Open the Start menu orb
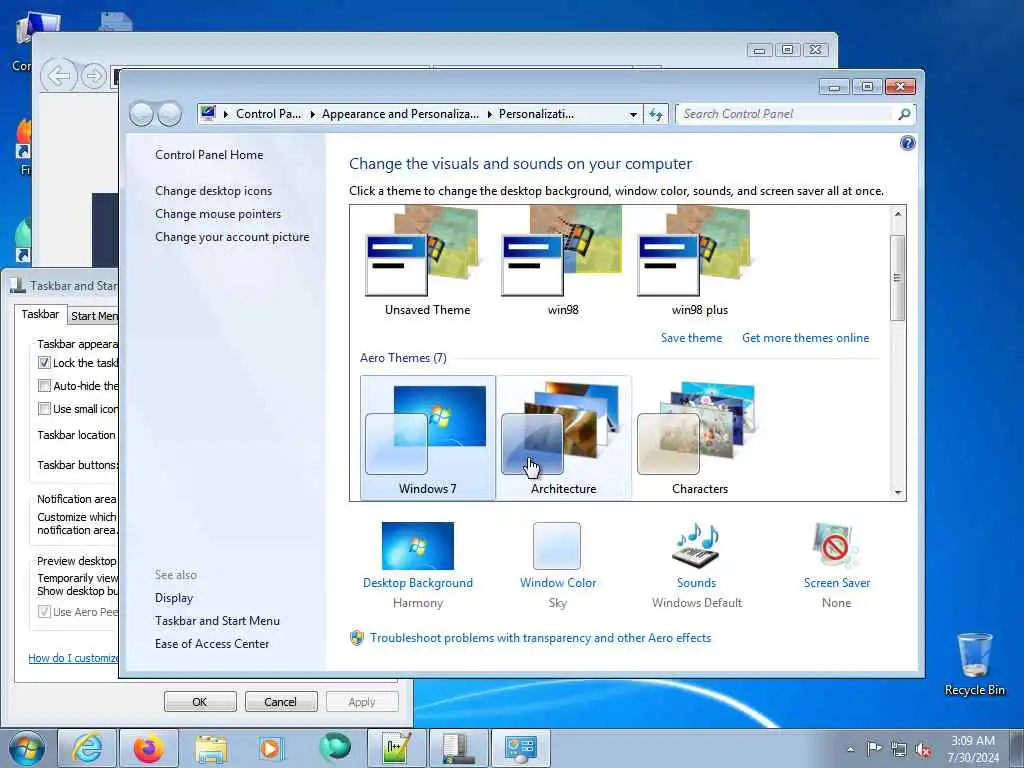Screen dimensions: 1024x768 27,748
